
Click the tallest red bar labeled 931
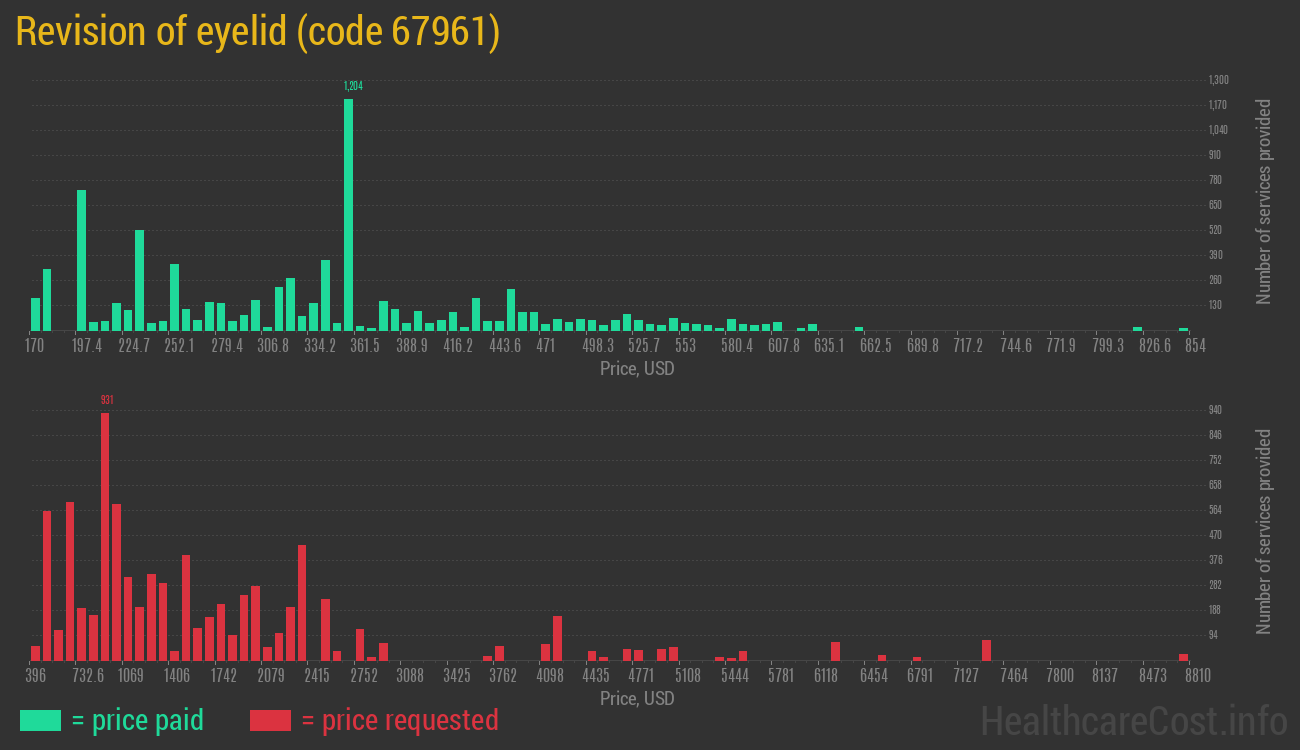tap(105, 536)
